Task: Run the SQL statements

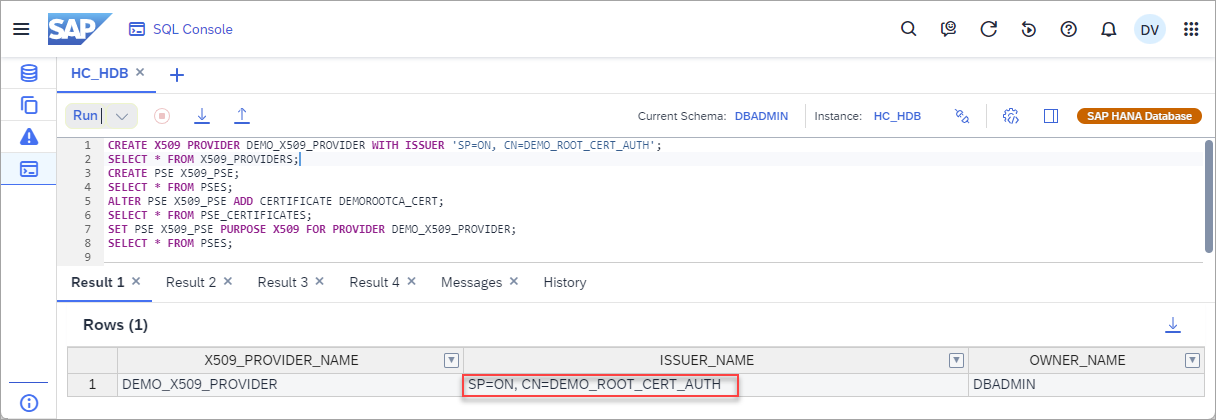Action: point(86,116)
